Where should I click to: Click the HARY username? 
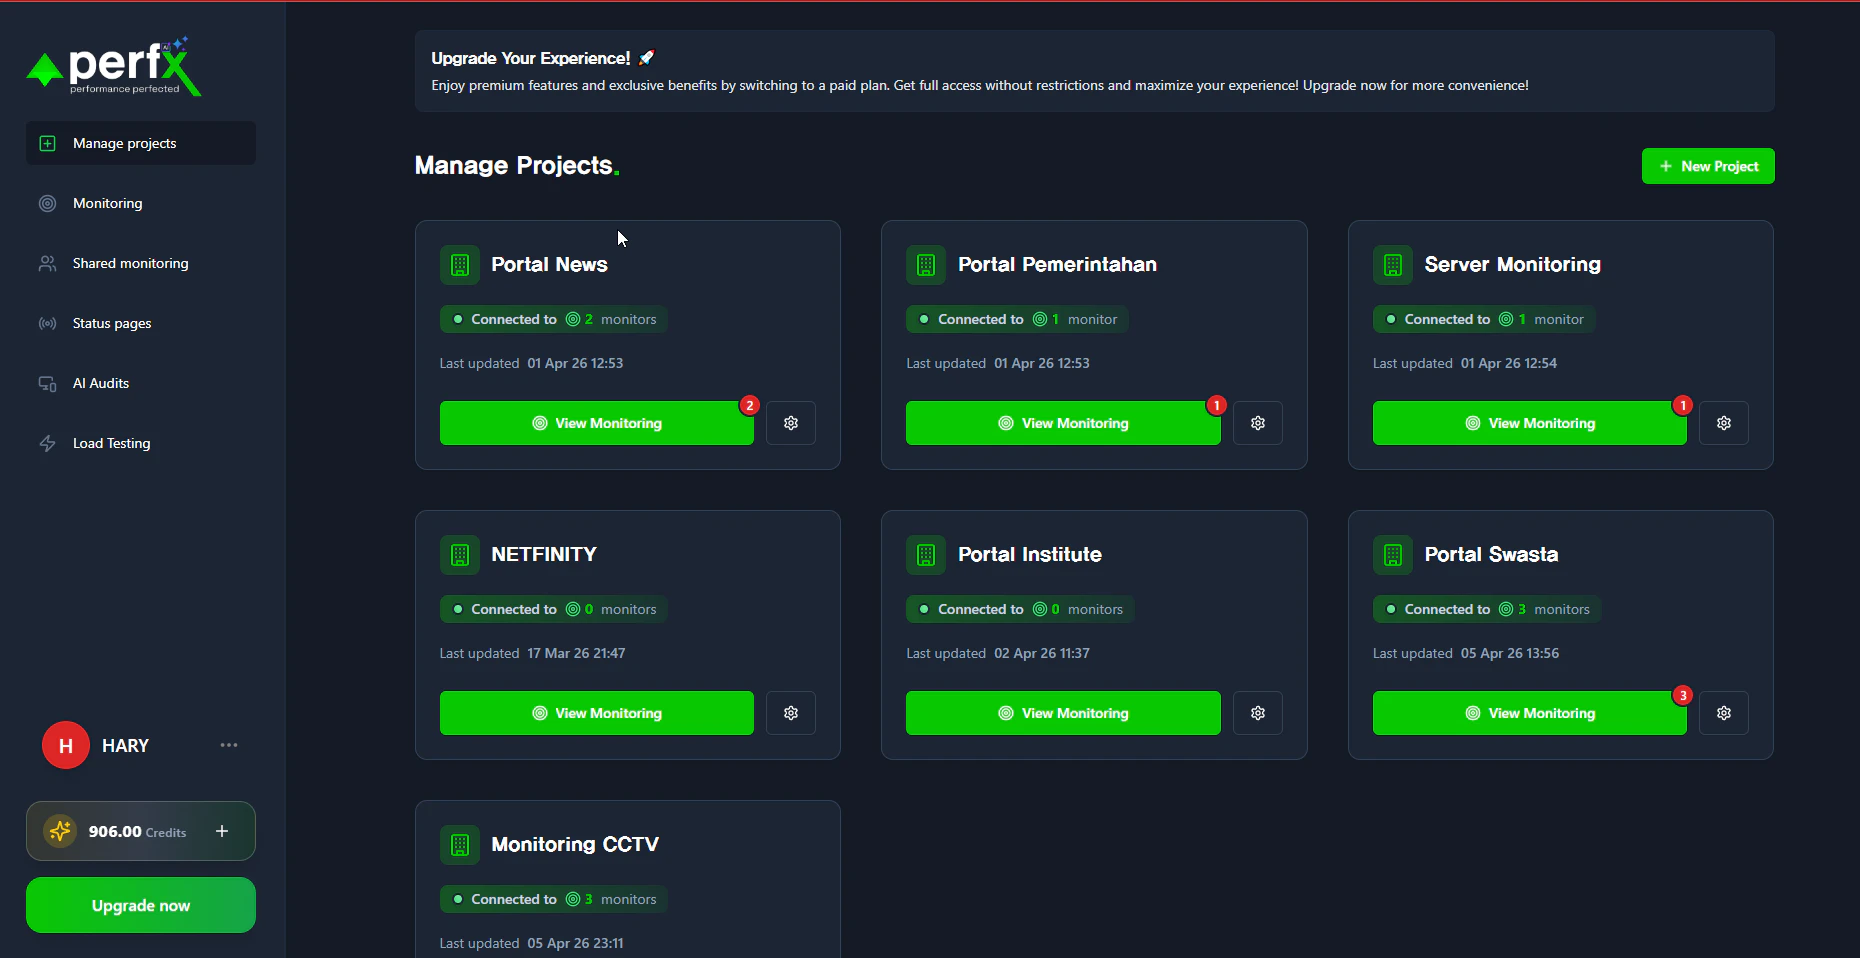click(x=125, y=746)
